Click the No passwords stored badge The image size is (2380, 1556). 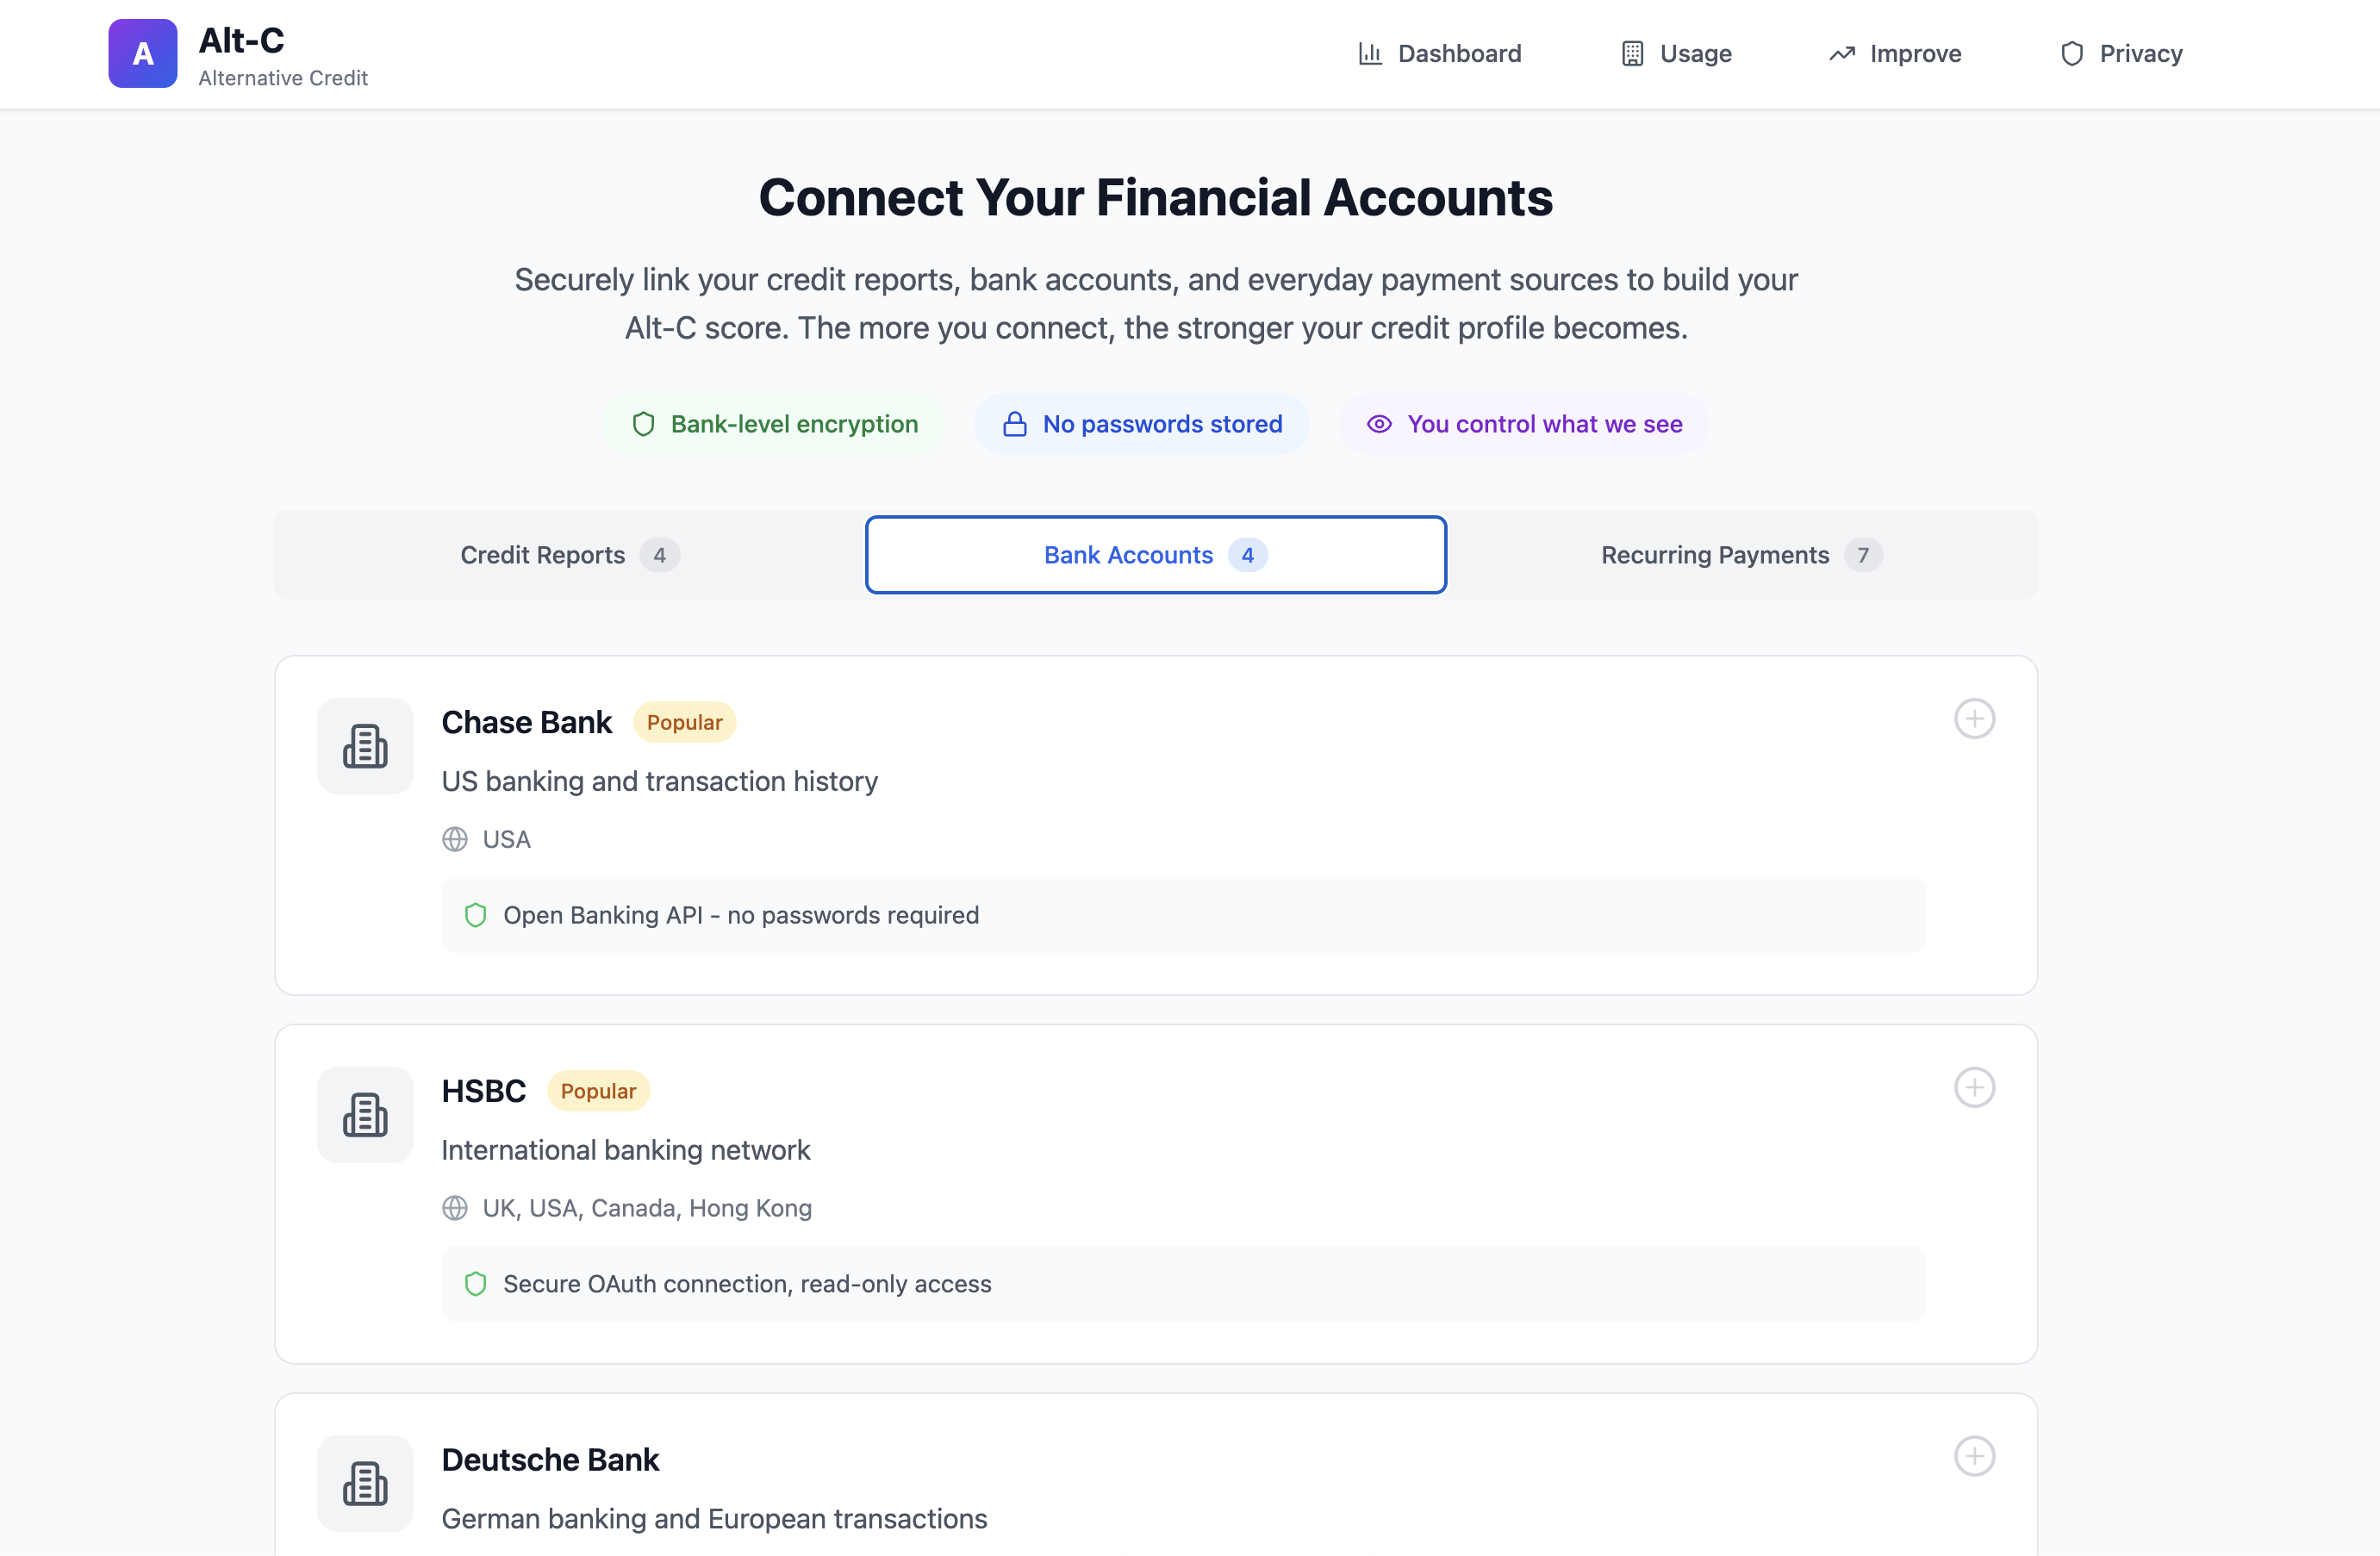coord(1142,424)
